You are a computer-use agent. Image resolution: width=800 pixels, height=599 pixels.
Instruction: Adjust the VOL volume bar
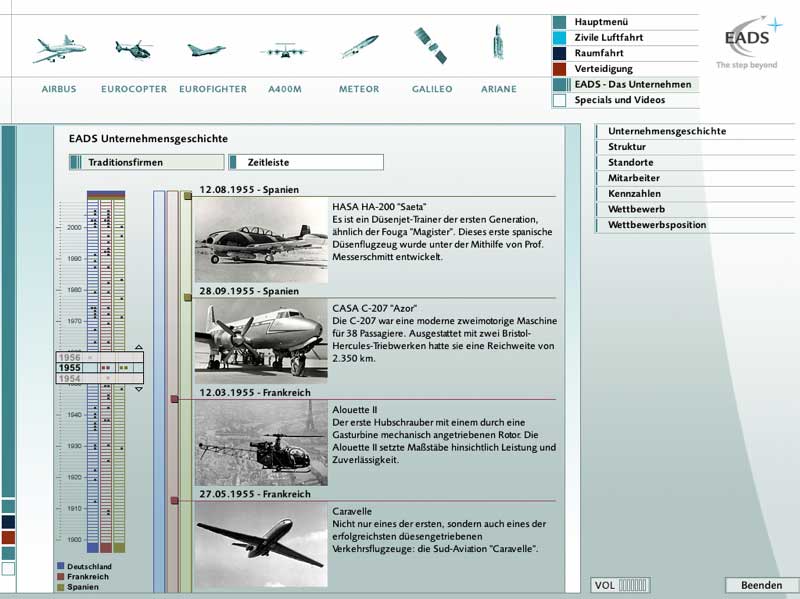pos(633,585)
